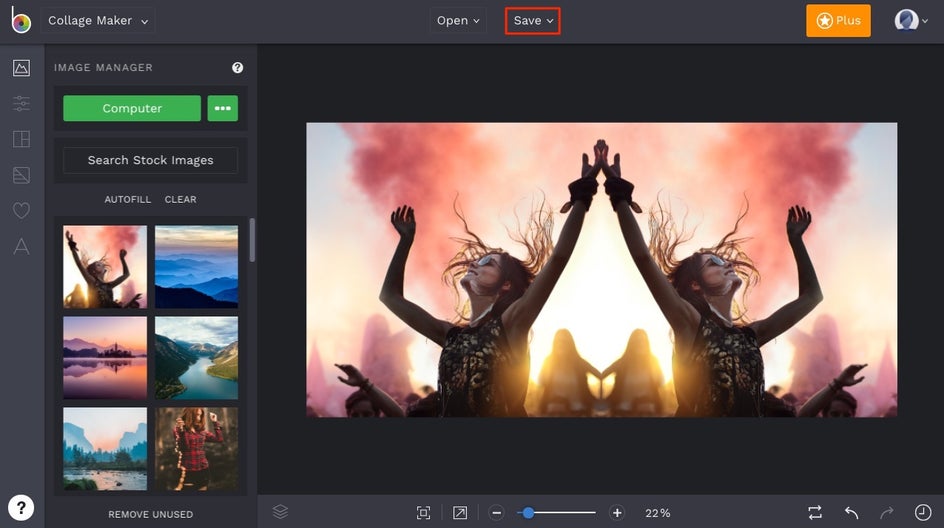Click the swap/repeat arrows icon

coord(815,512)
